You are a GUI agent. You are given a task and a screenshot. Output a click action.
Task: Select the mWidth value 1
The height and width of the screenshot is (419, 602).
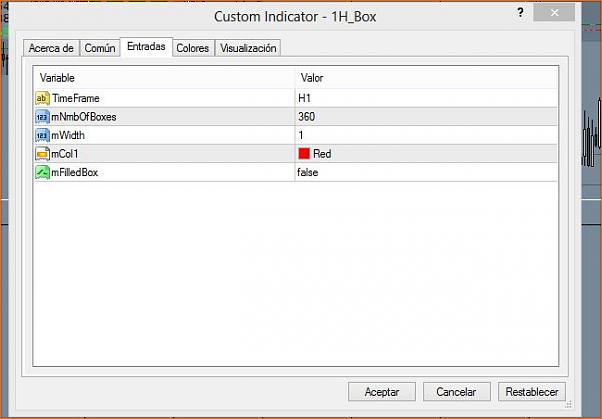tap(301, 135)
